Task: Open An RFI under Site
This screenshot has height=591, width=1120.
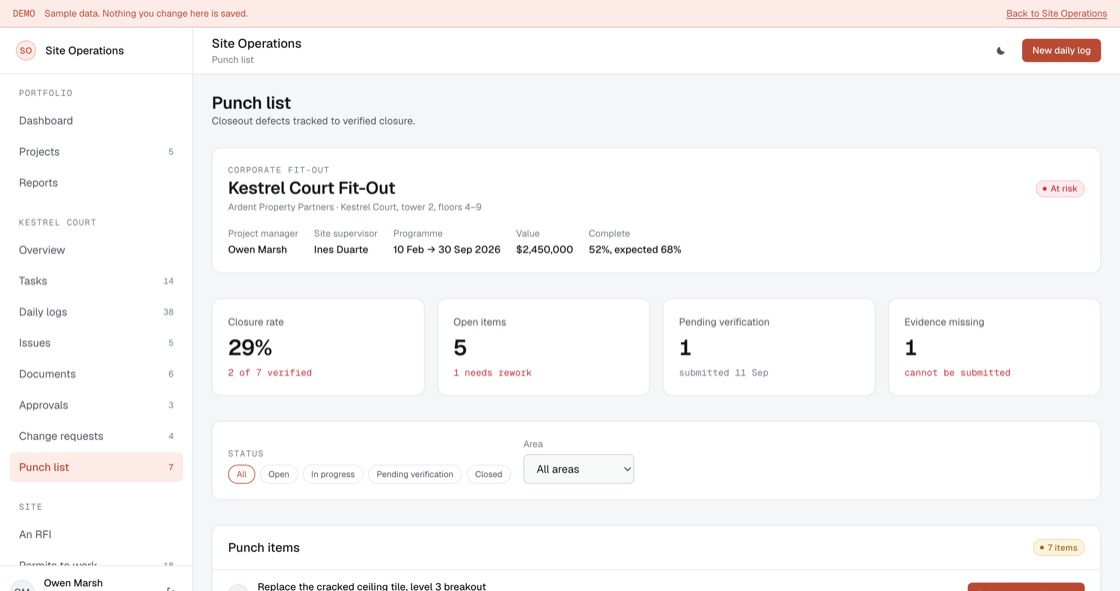Action: click(96, 535)
